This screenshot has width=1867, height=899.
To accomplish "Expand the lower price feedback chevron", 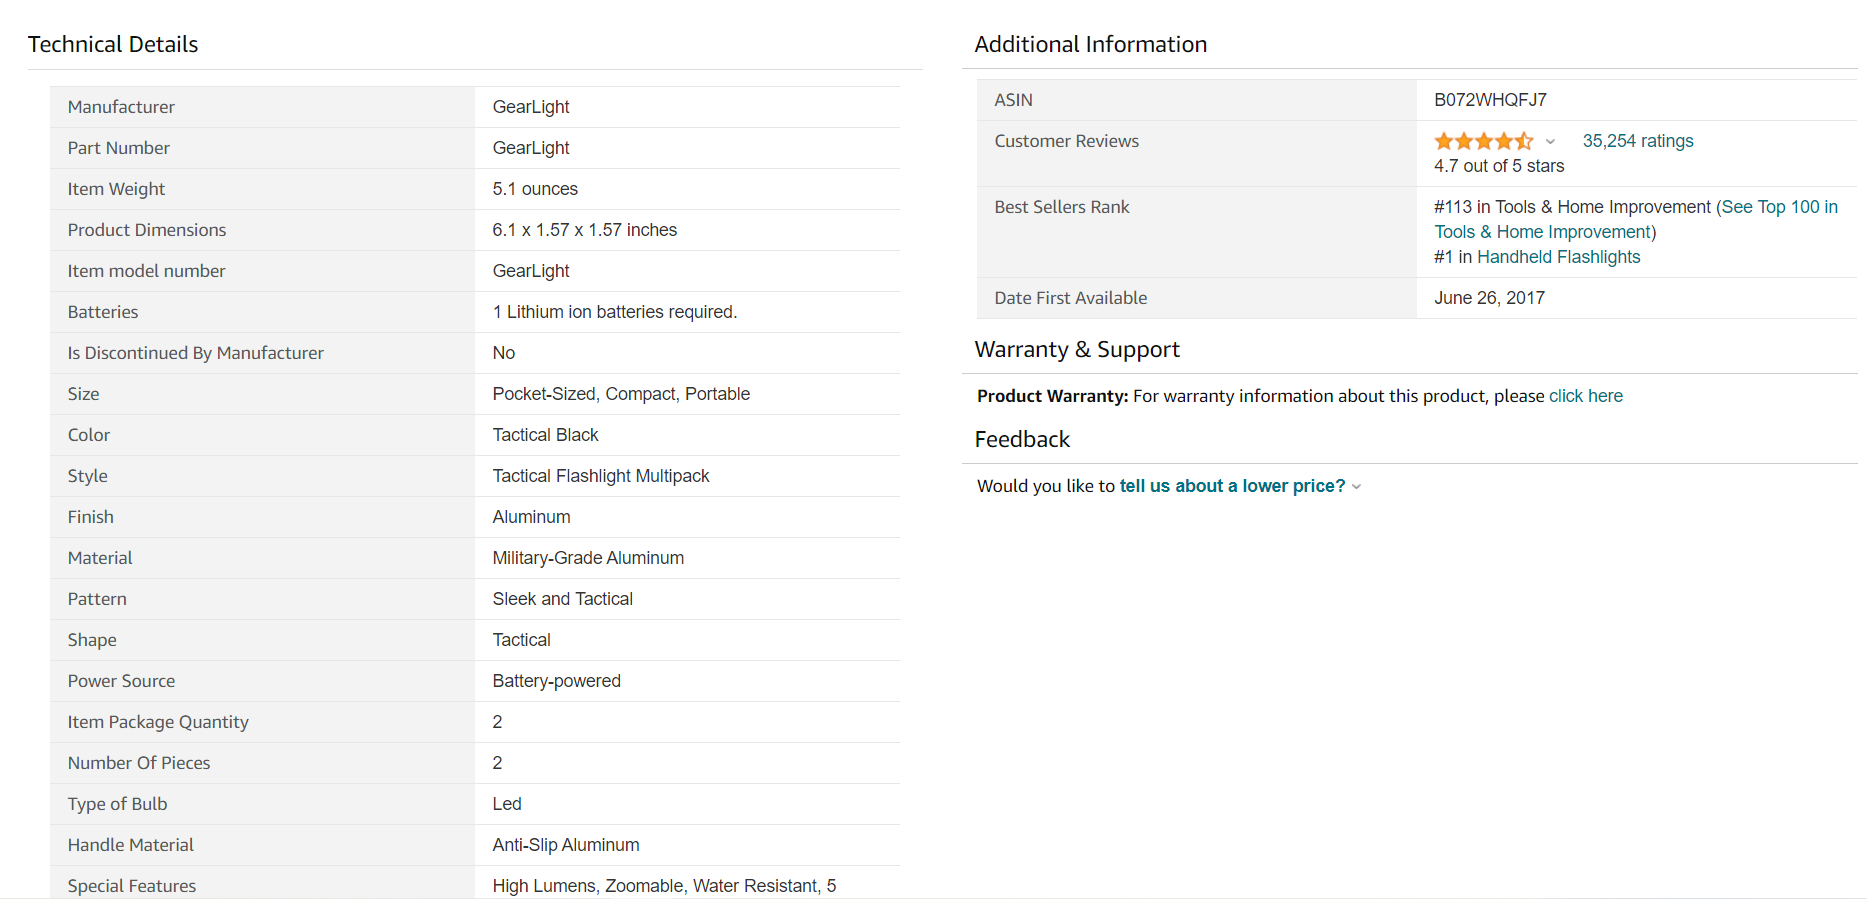I will point(1357,487).
